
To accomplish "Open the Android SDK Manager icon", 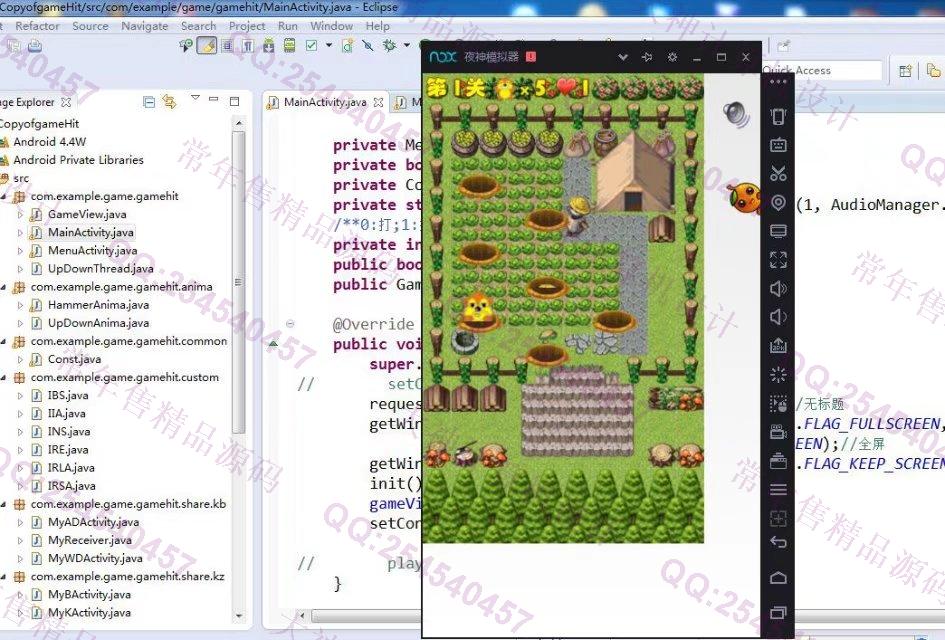I will (269, 46).
